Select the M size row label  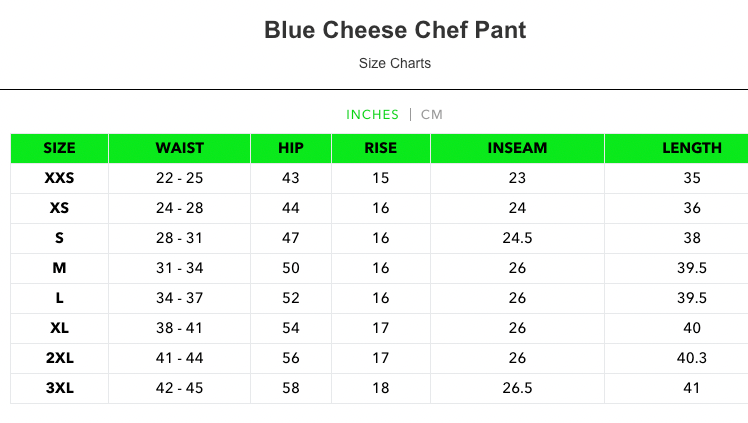[60, 268]
